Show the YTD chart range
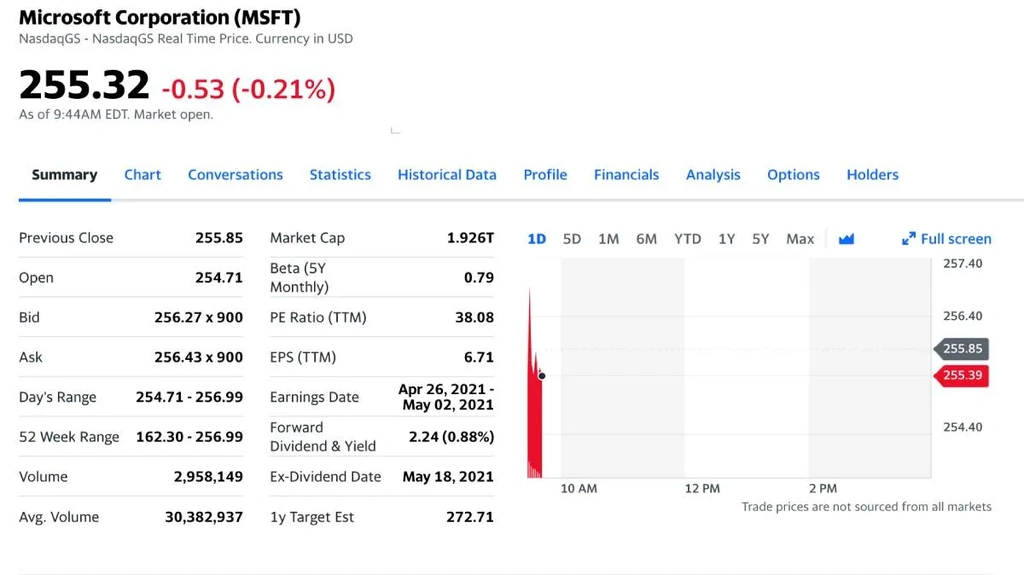 coord(687,239)
